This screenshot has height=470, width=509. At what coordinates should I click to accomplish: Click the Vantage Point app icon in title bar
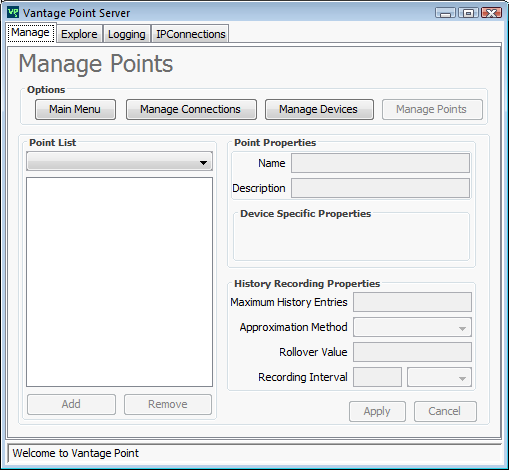pyautogui.click(x=13, y=13)
